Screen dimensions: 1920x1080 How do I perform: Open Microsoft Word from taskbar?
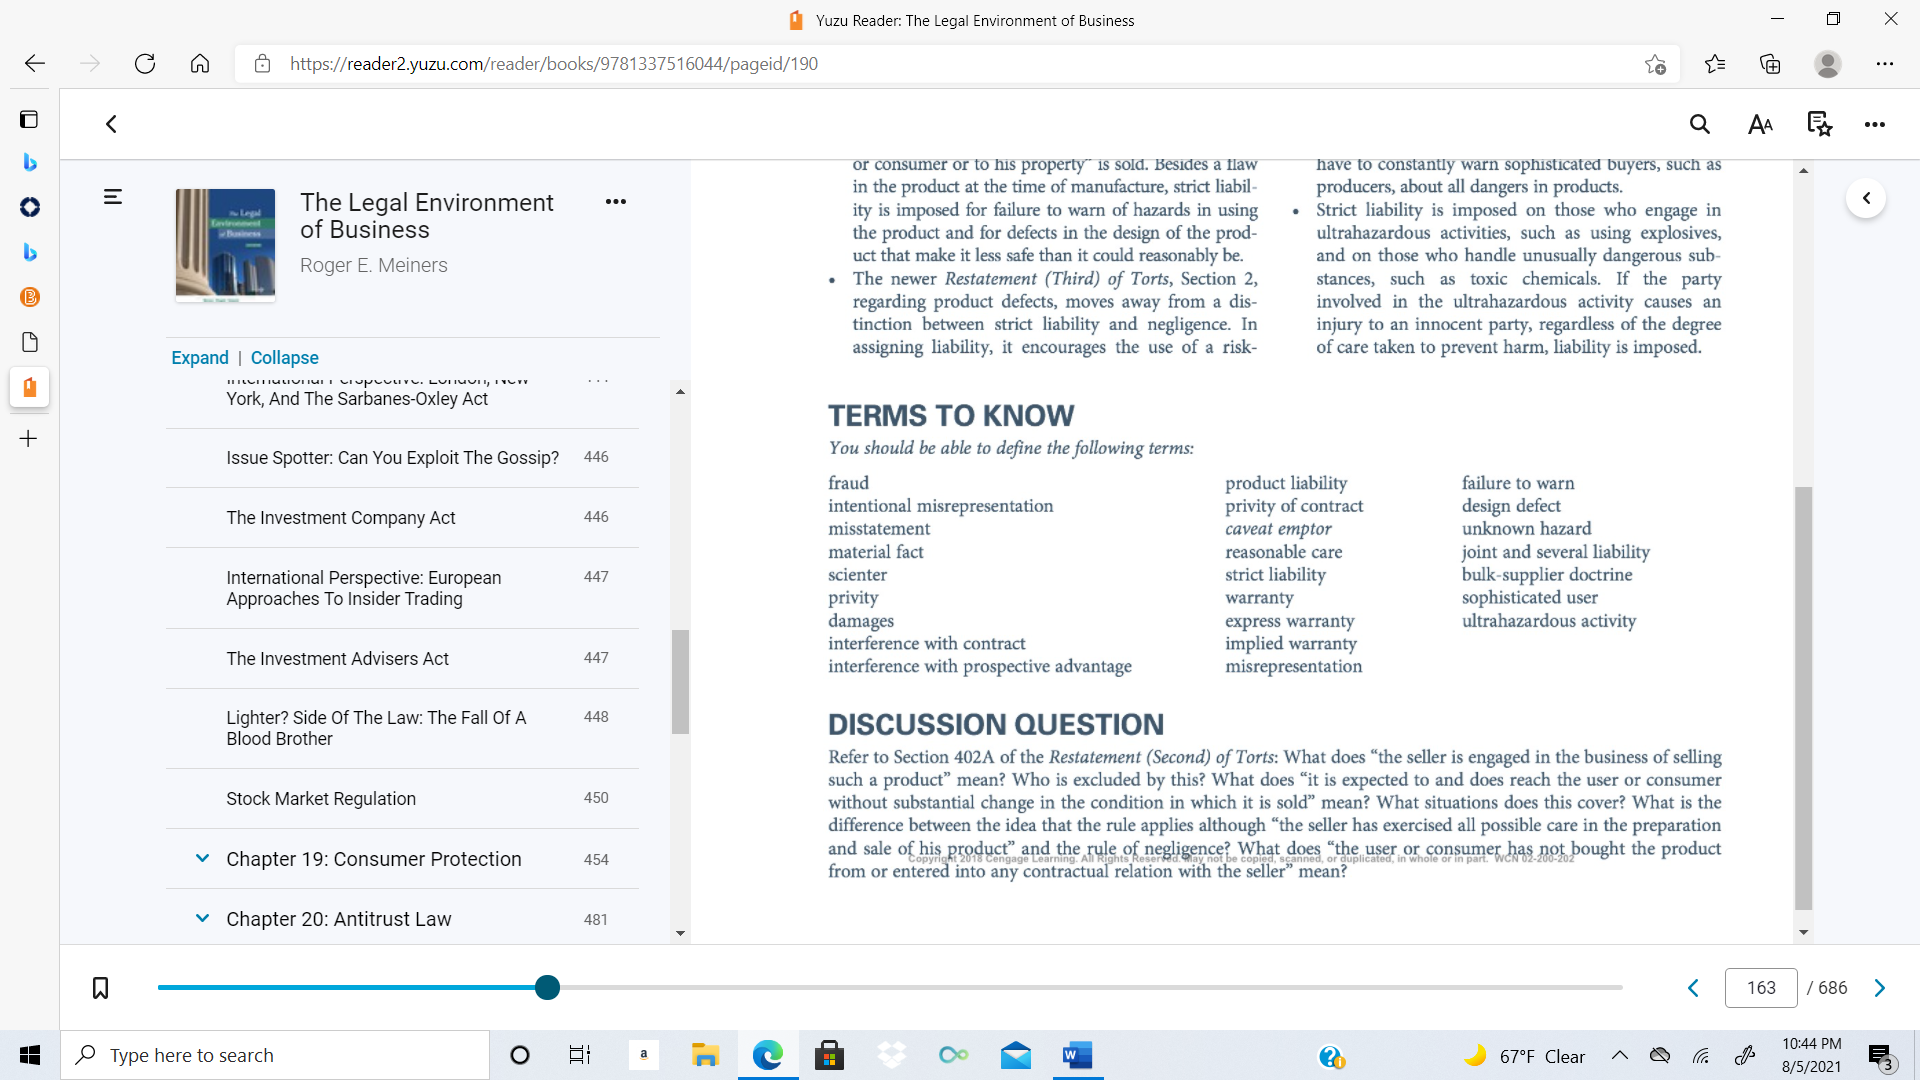(x=1078, y=1055)
